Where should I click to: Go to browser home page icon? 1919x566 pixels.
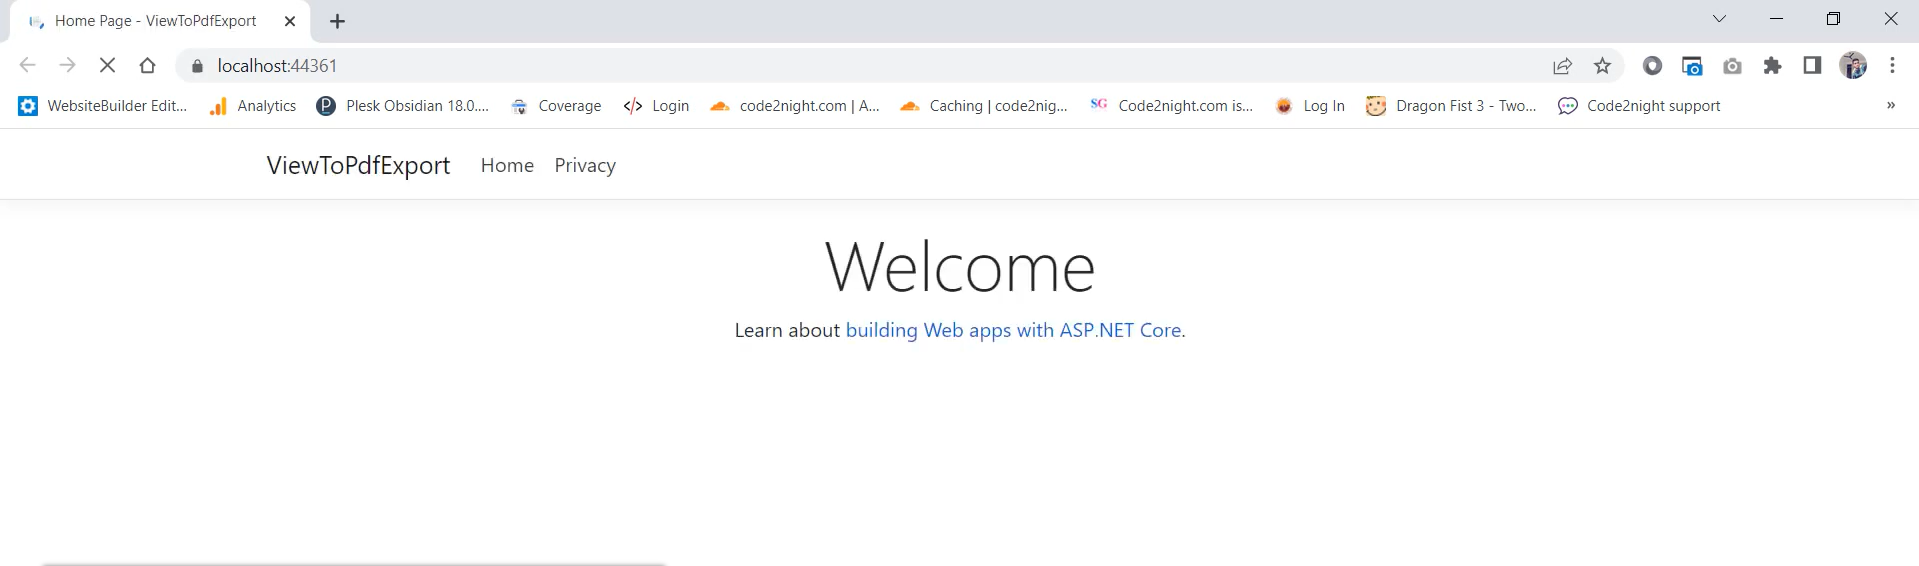148,66
